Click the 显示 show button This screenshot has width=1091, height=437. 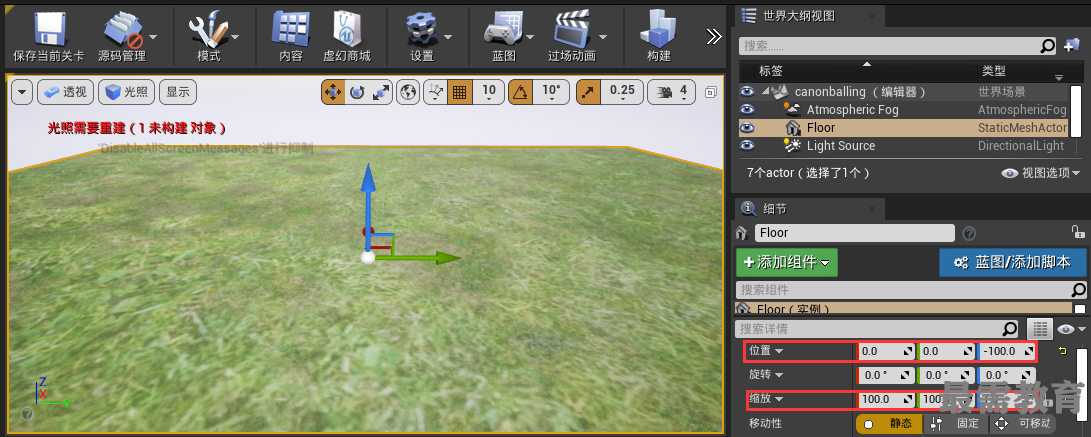pyautogui.click(x=178, y=92)
